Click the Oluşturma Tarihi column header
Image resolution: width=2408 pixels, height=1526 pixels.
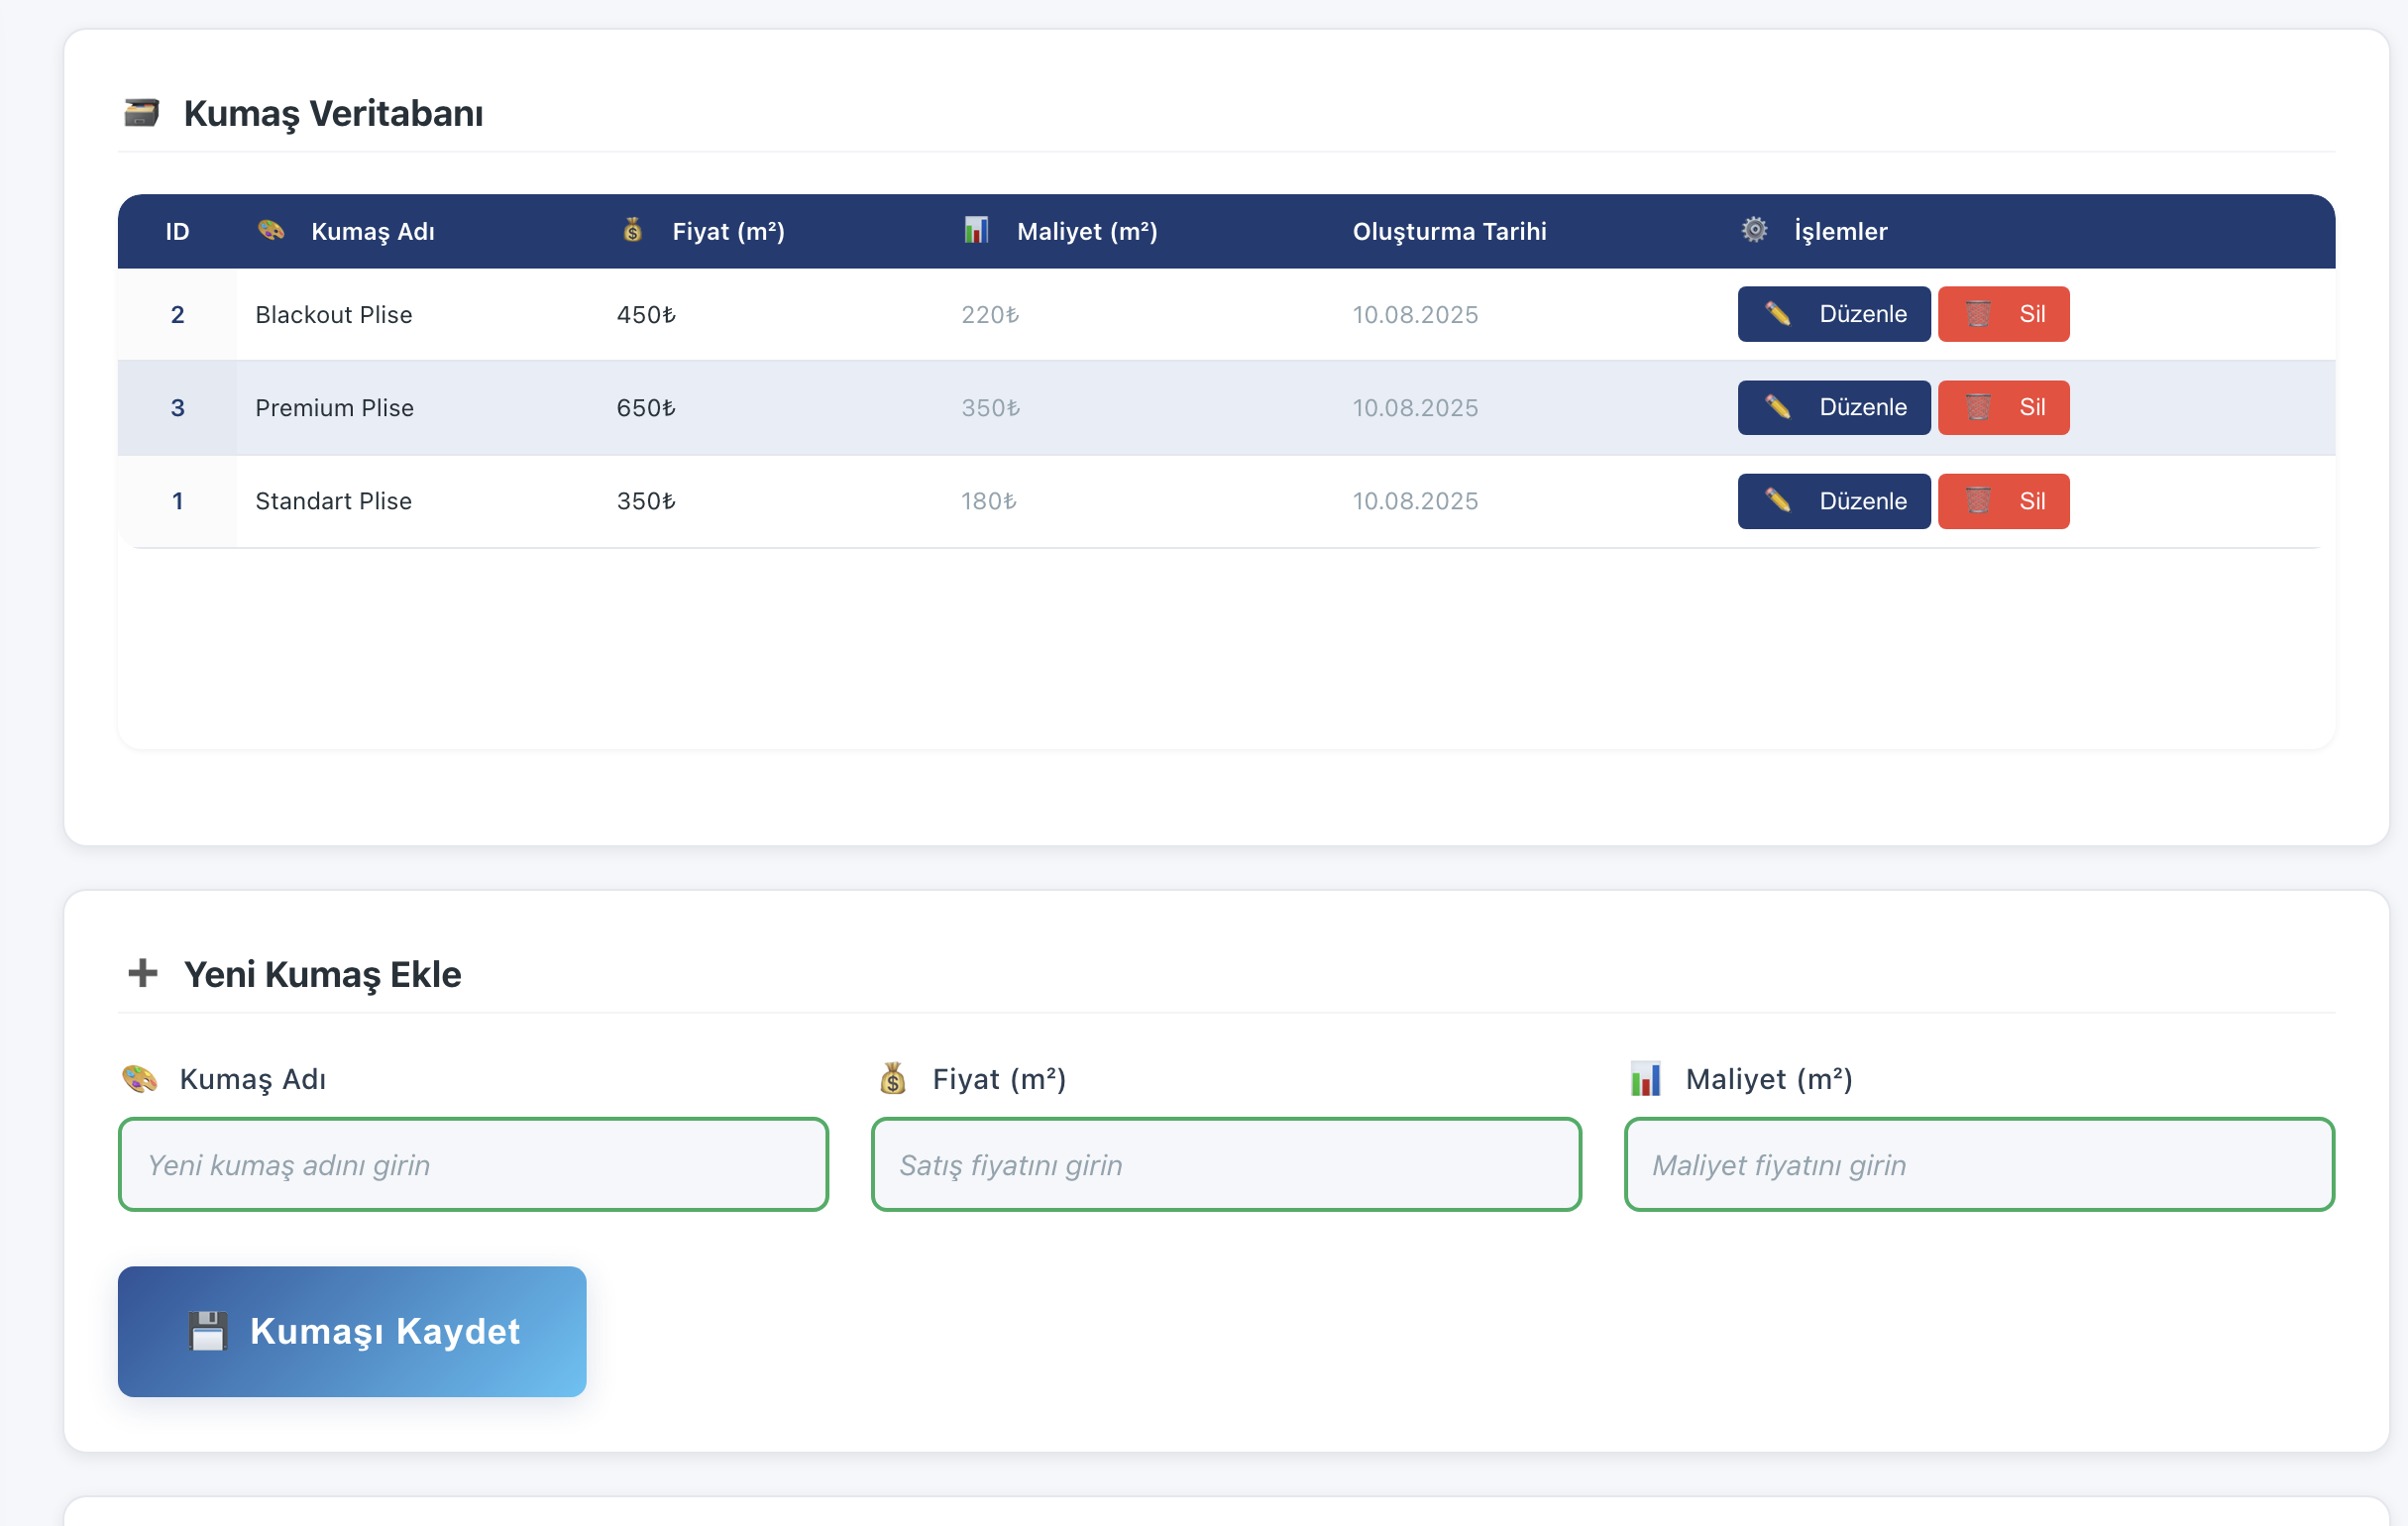1449,231
